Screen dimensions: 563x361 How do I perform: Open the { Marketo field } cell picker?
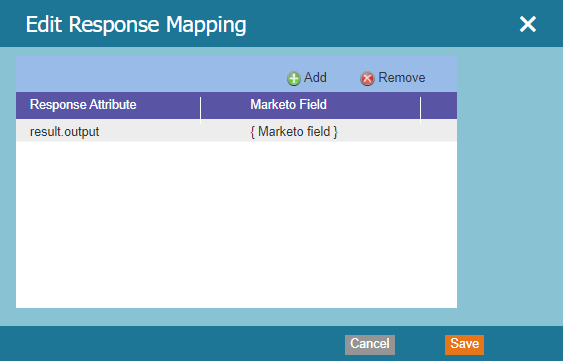pyautogui.click(x=310, y=132)
